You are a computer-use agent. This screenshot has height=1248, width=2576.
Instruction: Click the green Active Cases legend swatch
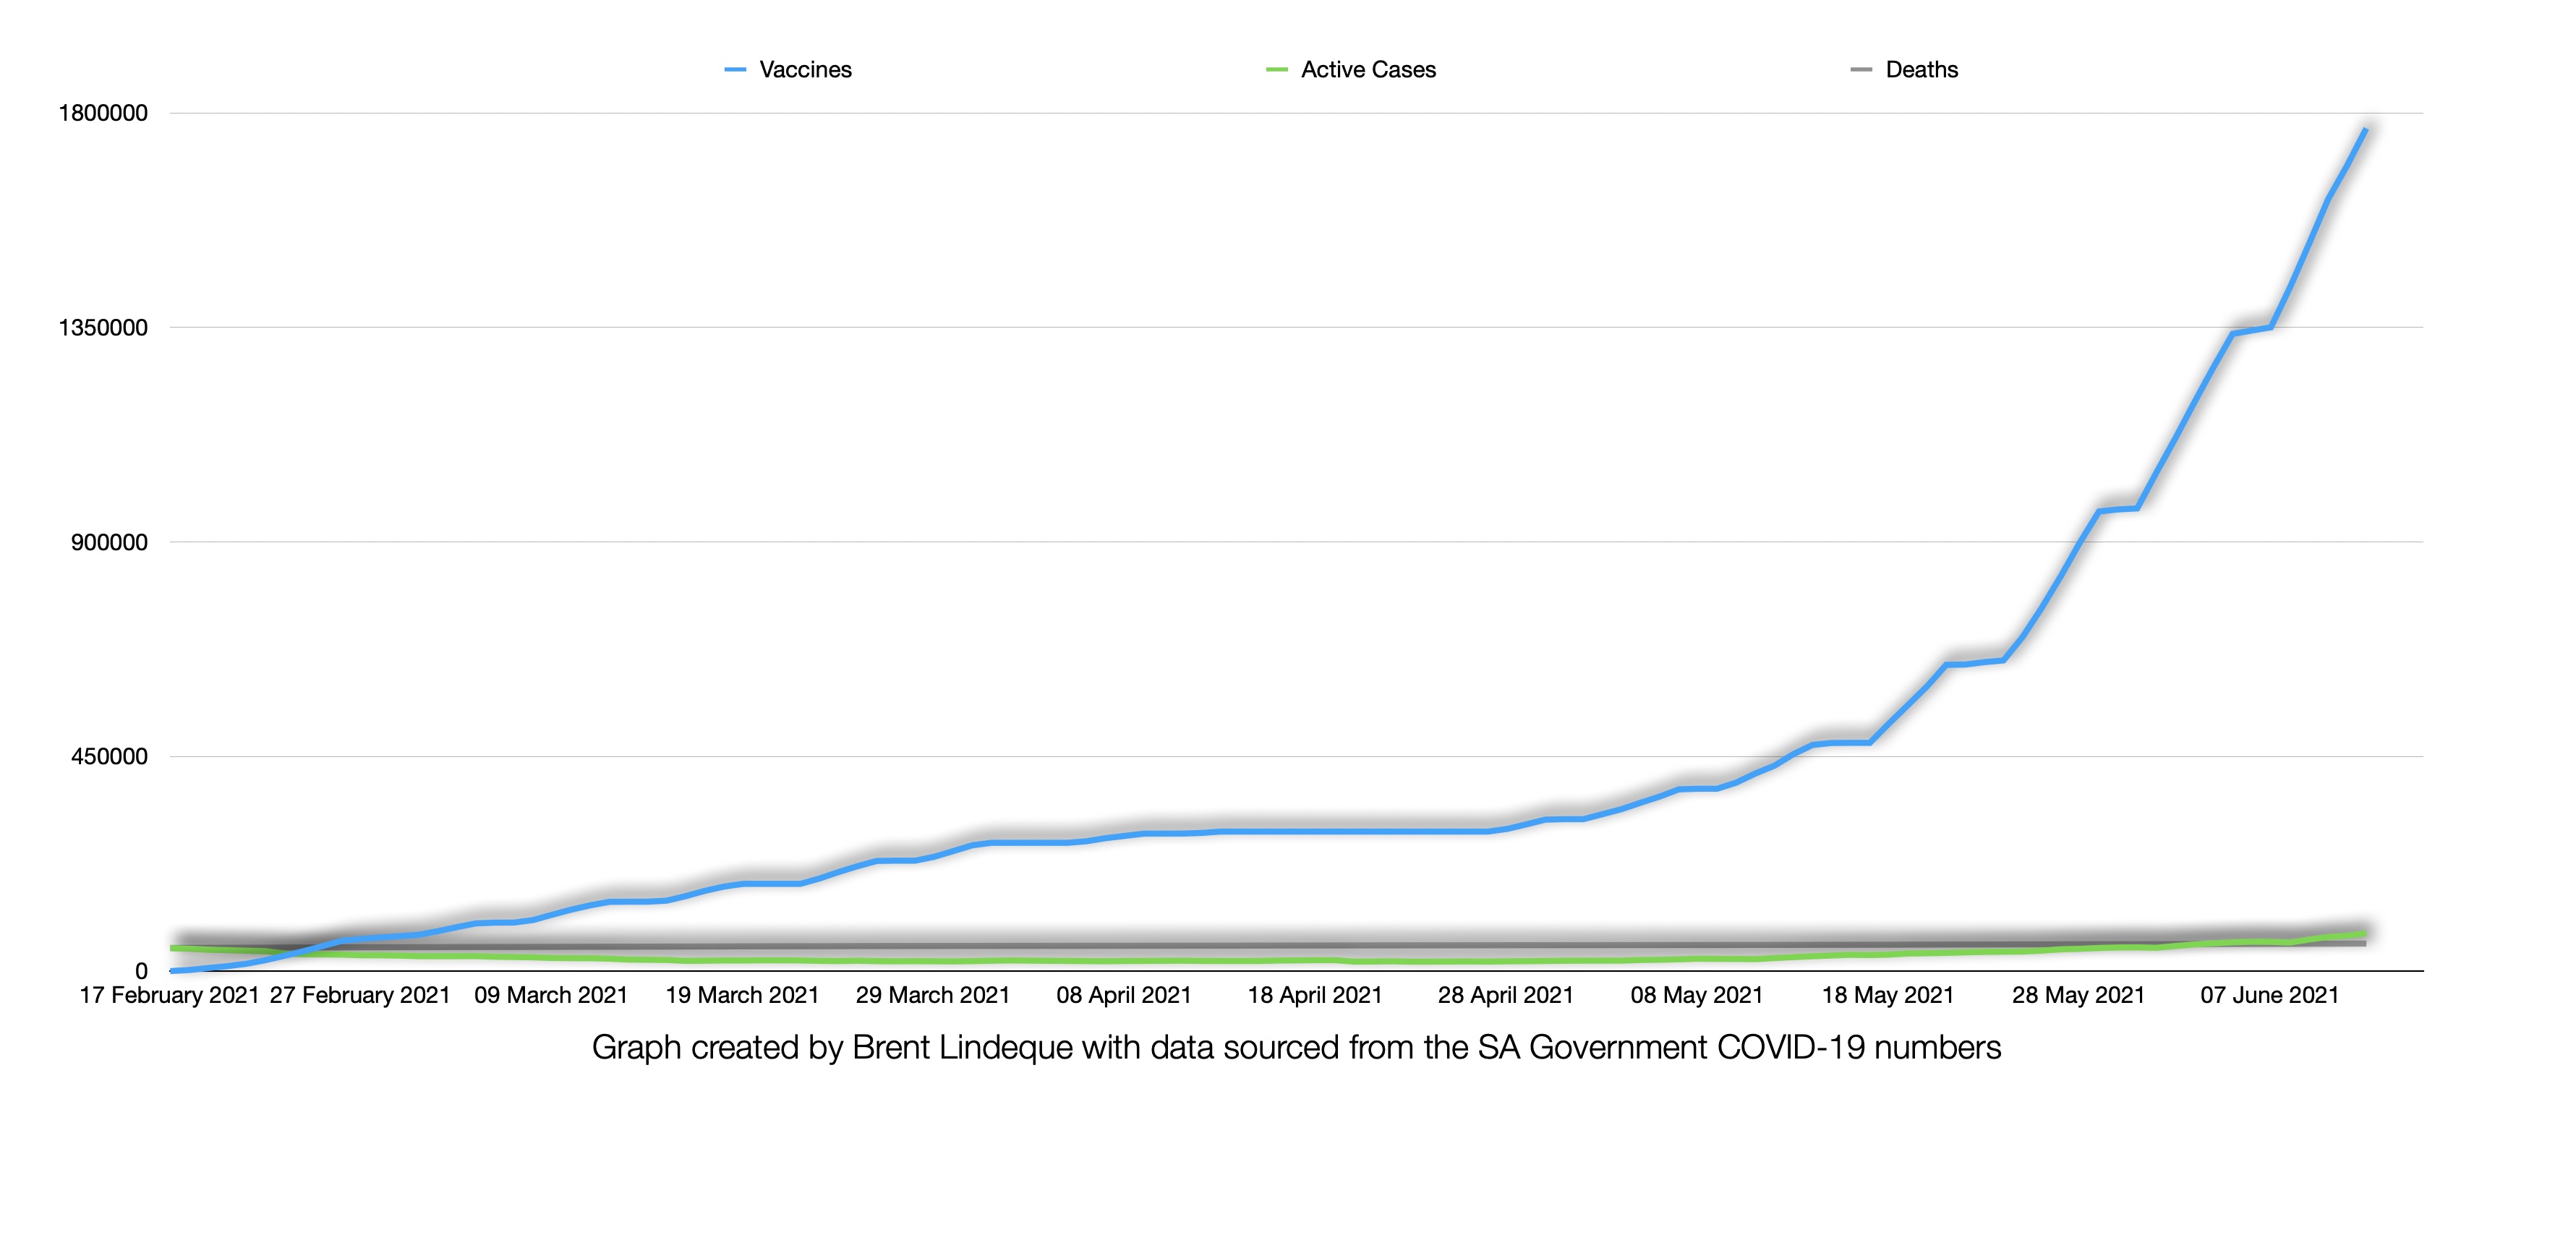tap(1276, 70)
